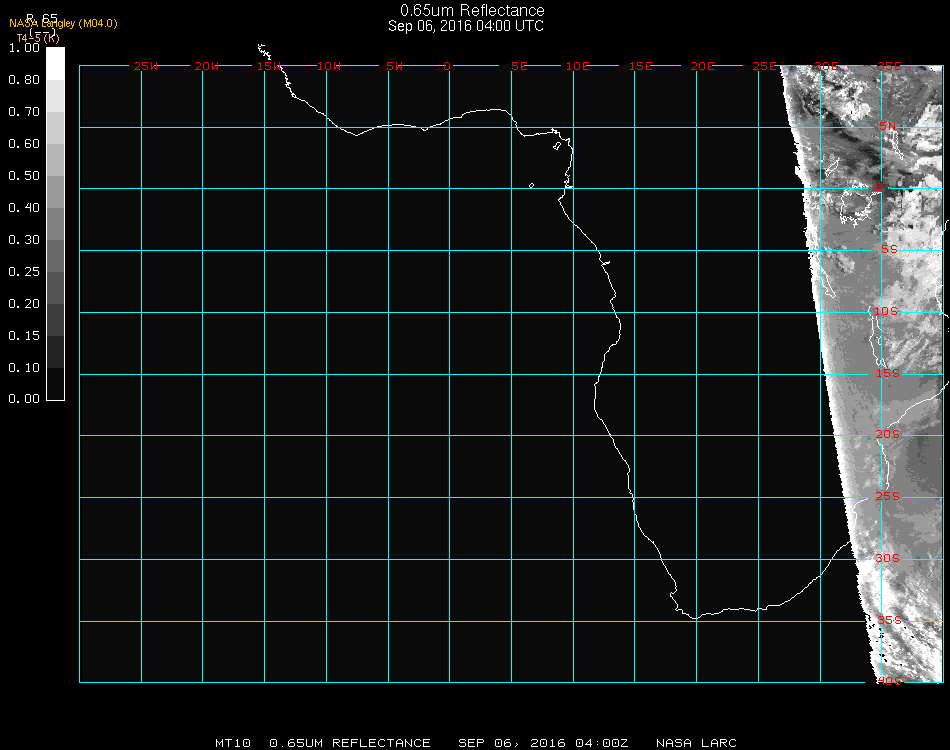Click the 0 longitude label on top axis

(447, 66)
